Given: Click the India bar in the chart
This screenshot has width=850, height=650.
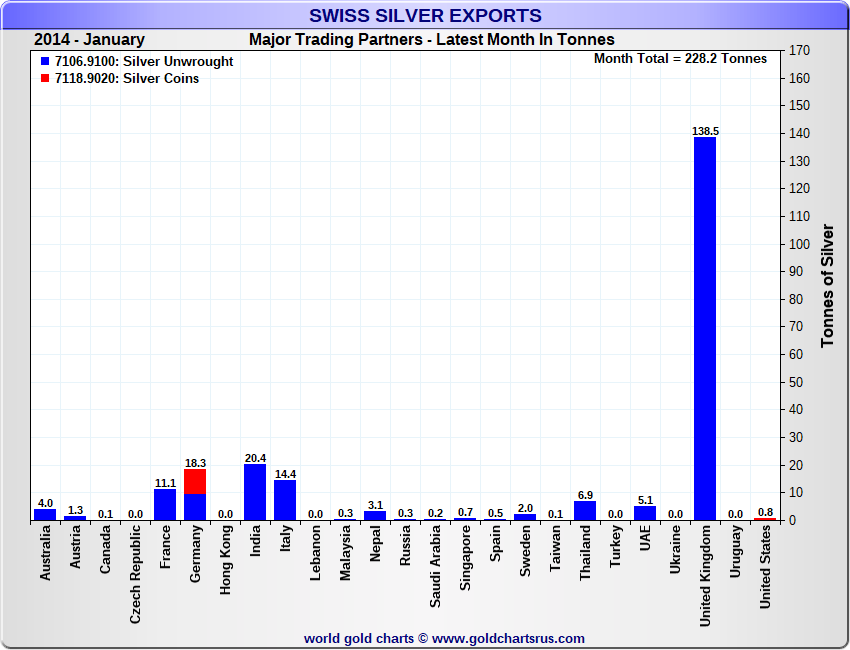Looking at the screenshot, I should pos(255,492).
